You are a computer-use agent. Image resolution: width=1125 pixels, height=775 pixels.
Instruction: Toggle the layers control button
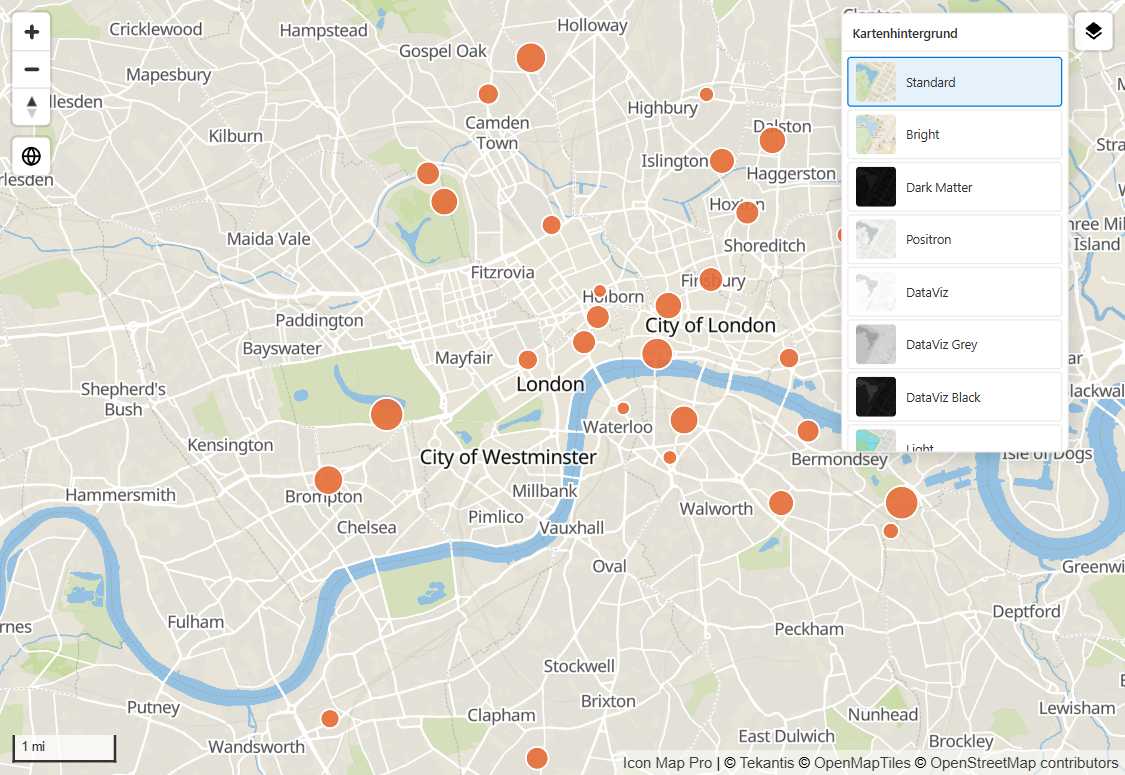point(1093,32)
